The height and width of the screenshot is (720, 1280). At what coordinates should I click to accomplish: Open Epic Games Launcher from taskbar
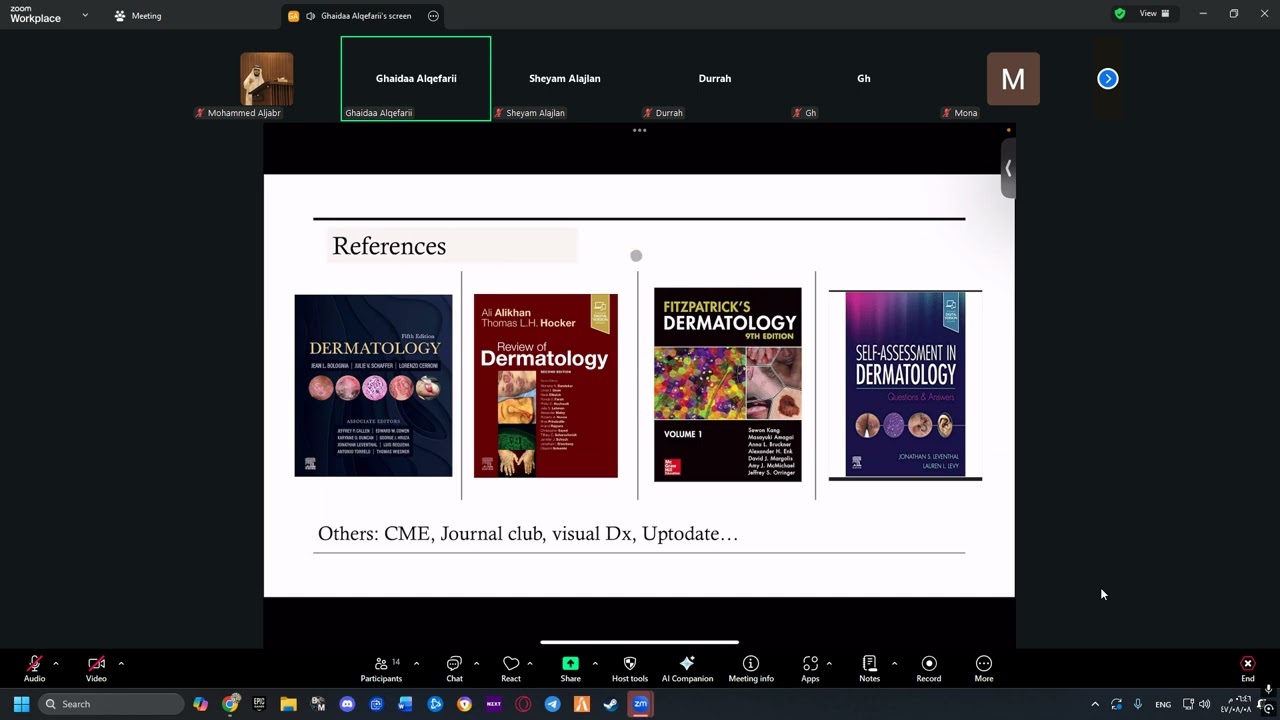pos(259,704)
